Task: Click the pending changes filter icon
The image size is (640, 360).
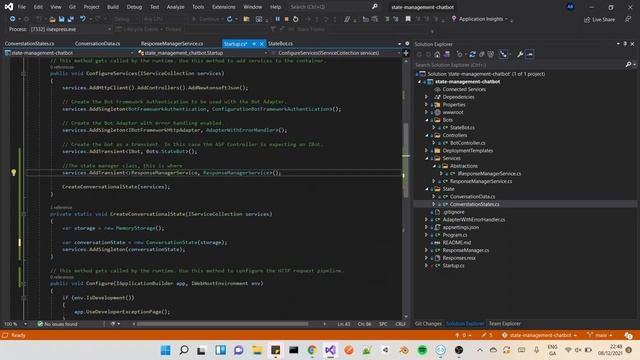Action: coord(459,54)
